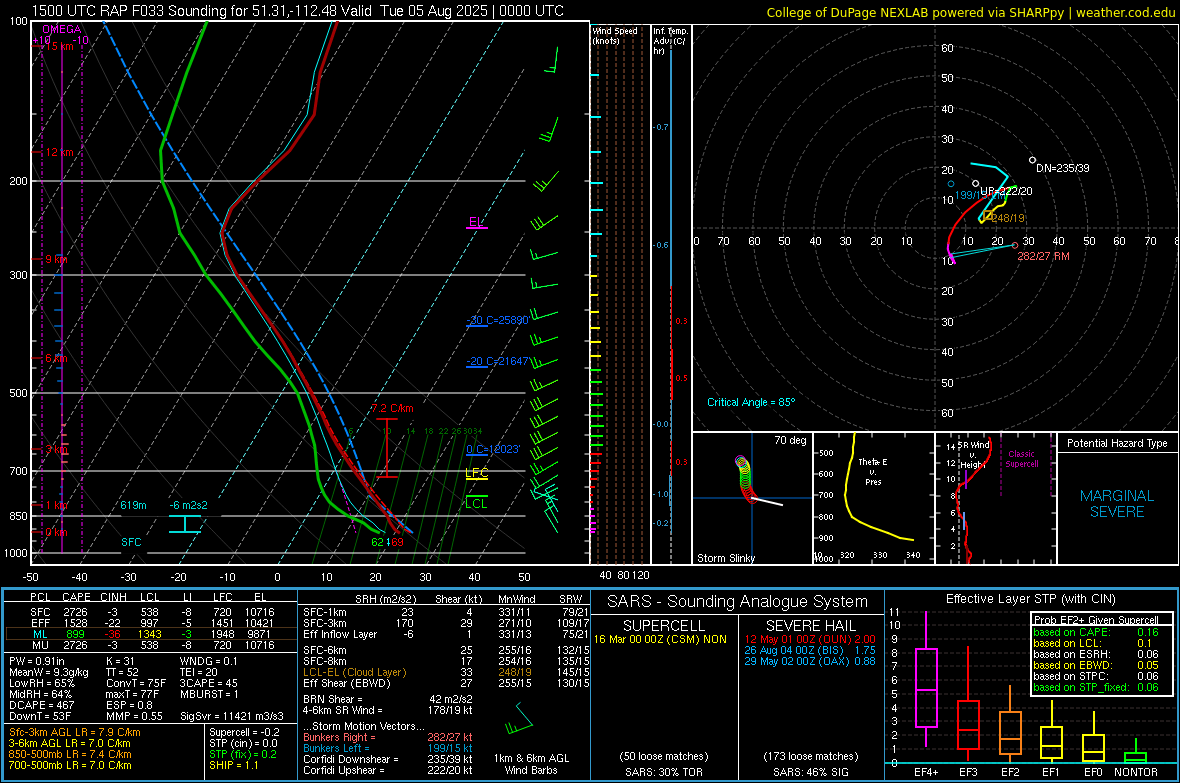Viewport: 1180px width, 783px height.
Task: Click the "MARGINAL SEVERE" hazard text
Action: pyautogui.click(x=1117, y=504)
